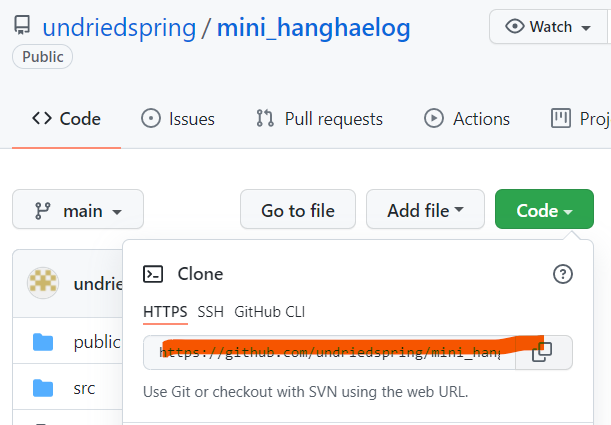Click the Clone terminal icon
Screen dimensions: 611x425
[x=153, y=274]
